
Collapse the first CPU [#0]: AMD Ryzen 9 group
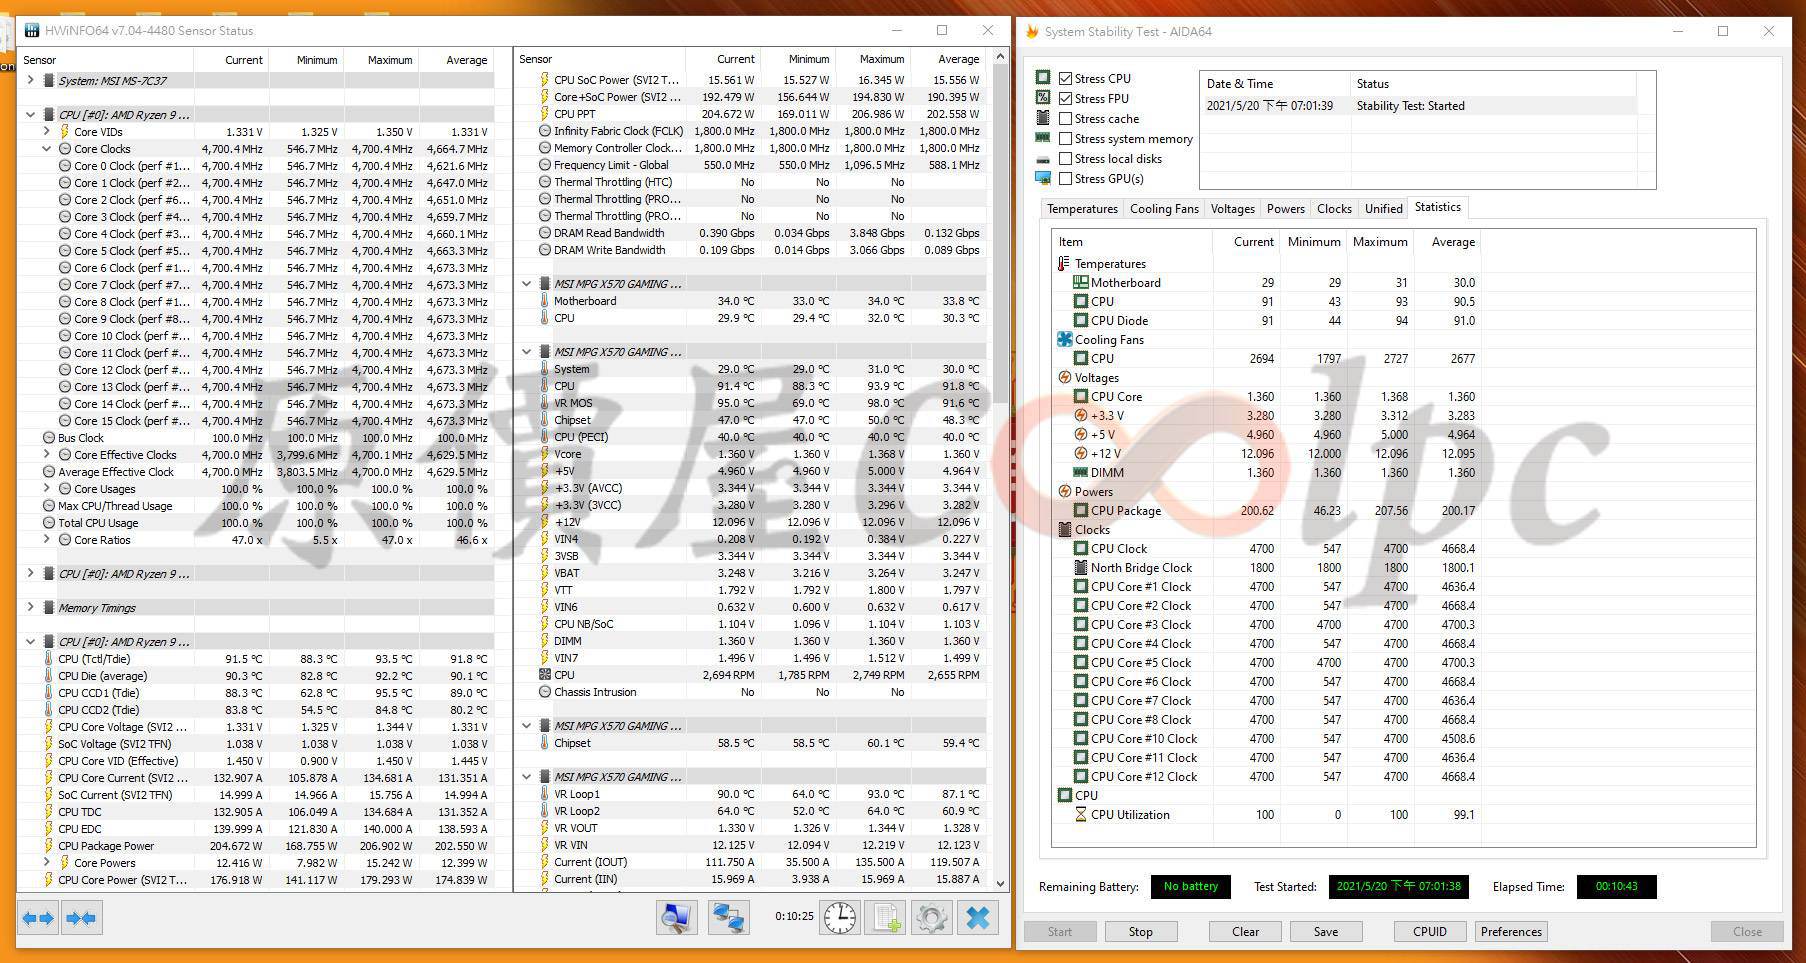[30, 114]
